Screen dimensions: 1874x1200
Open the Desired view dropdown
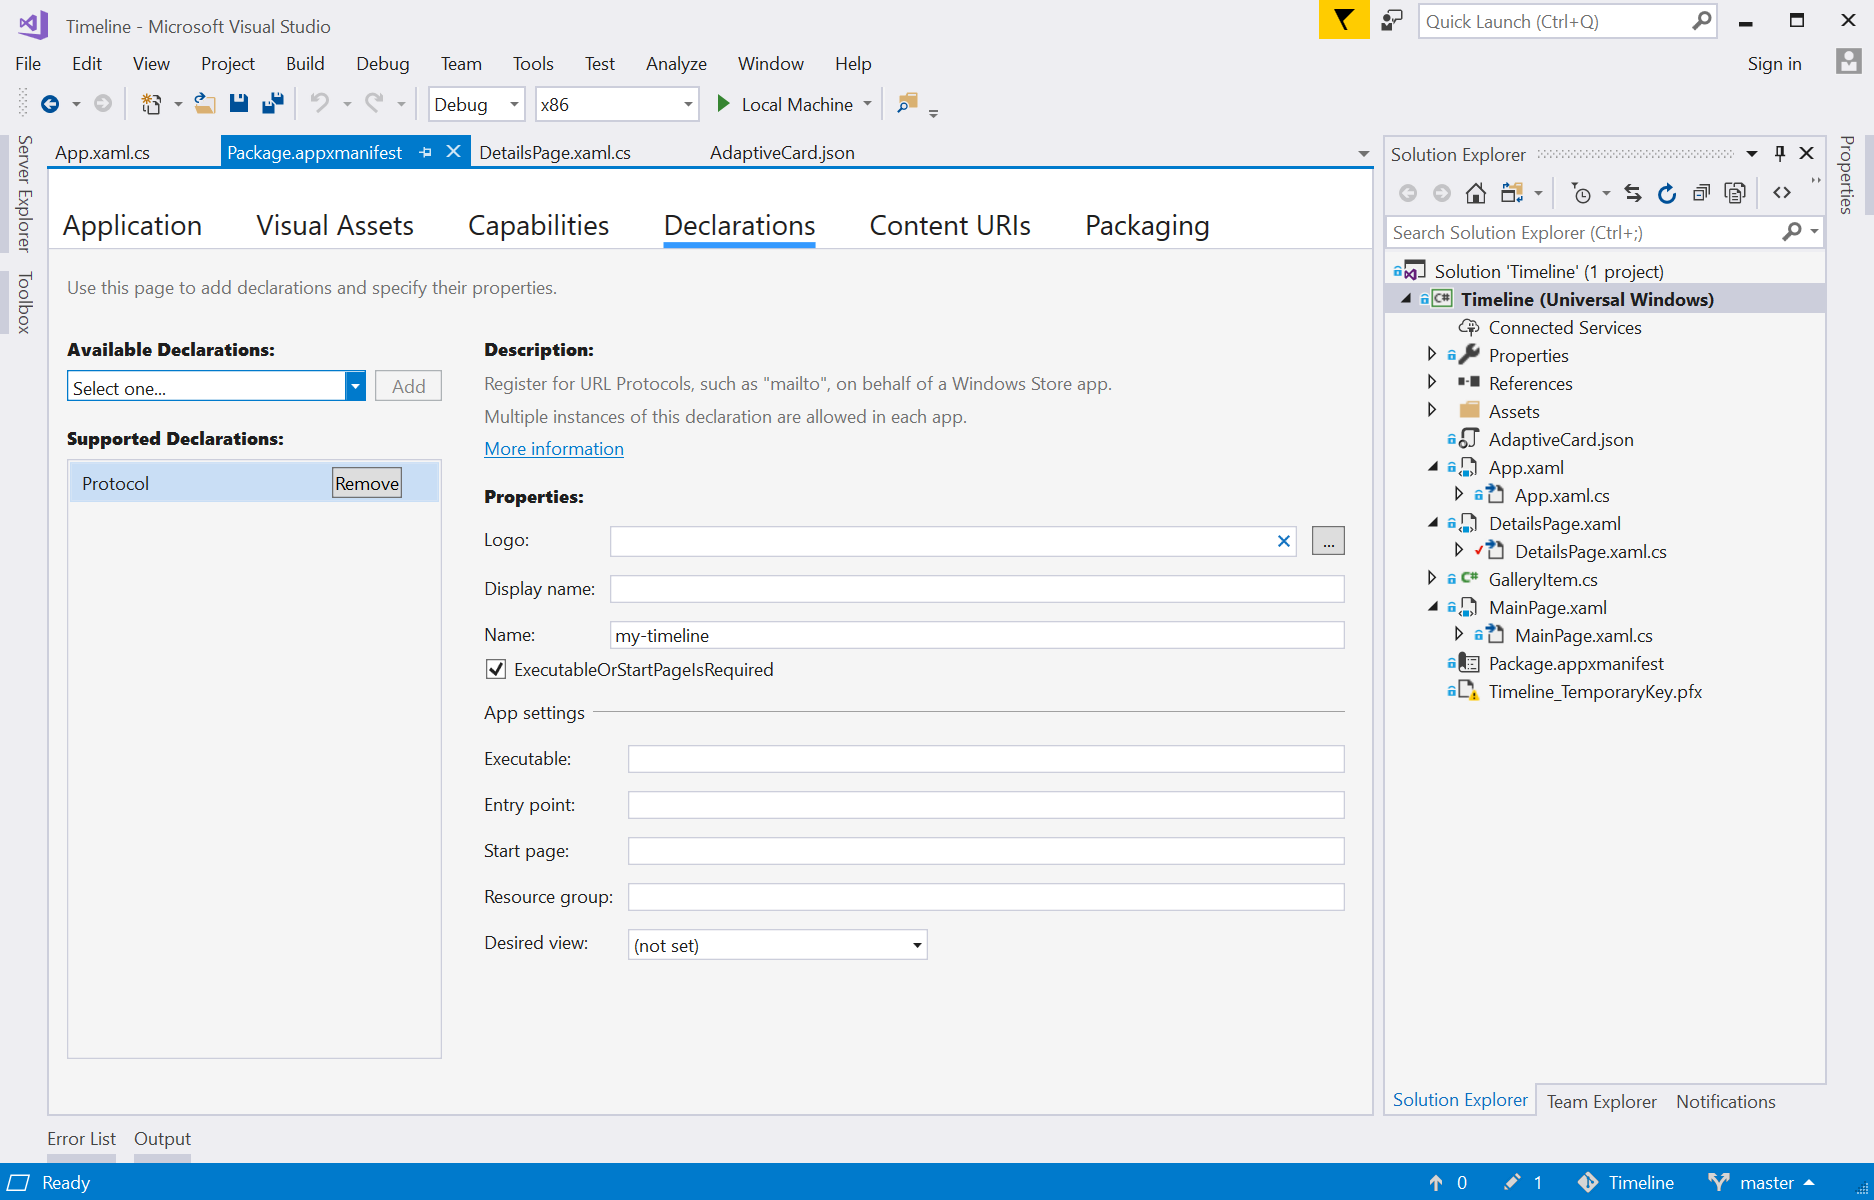click(917, 945)
